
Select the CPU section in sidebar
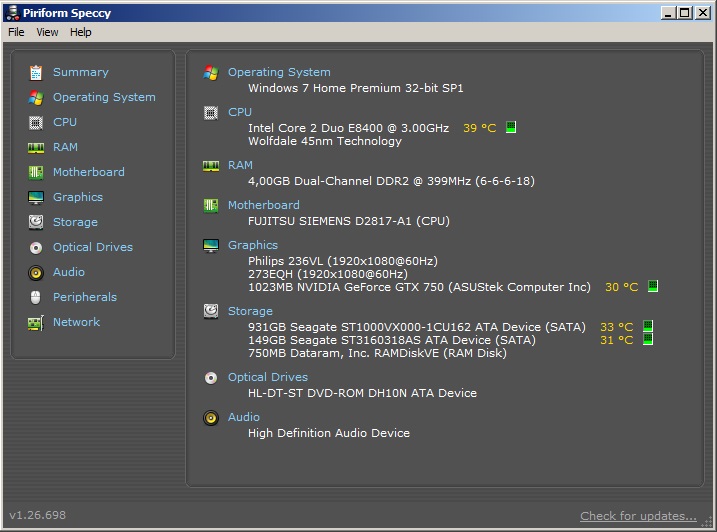point(65,122)
